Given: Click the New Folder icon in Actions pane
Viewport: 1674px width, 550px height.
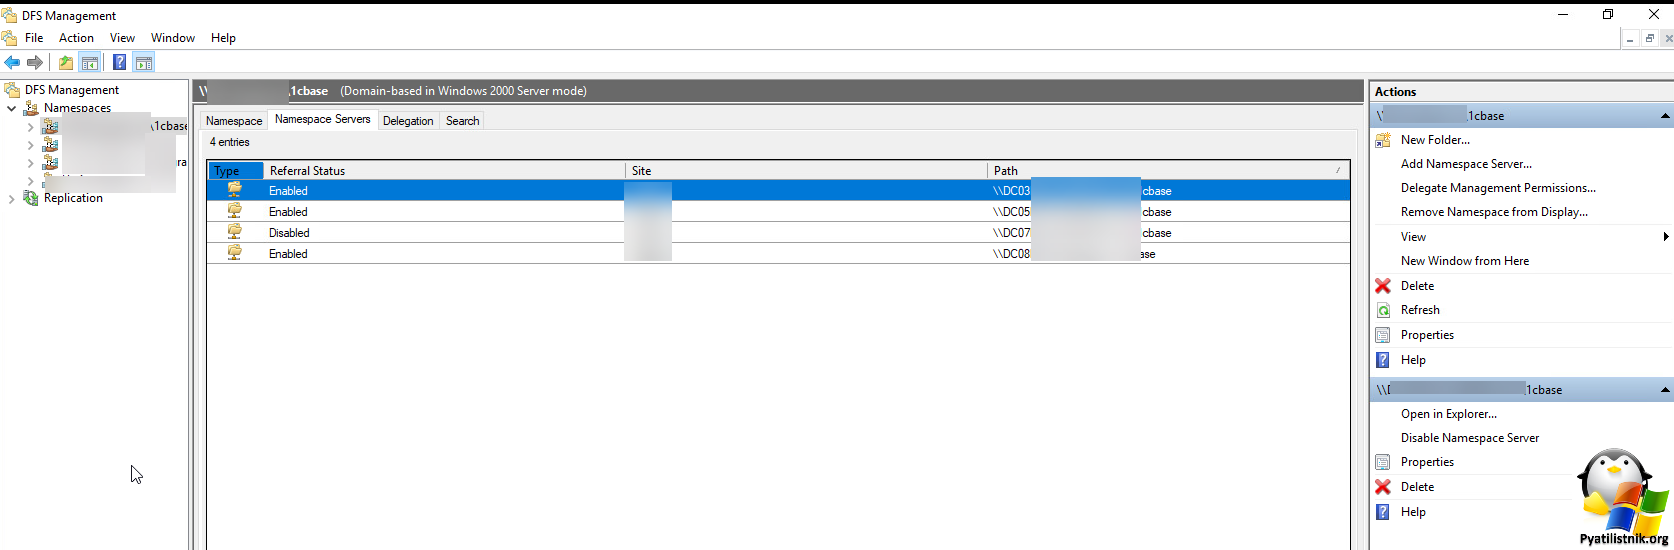Looking at the screenshot, I should coord(1383,140).
